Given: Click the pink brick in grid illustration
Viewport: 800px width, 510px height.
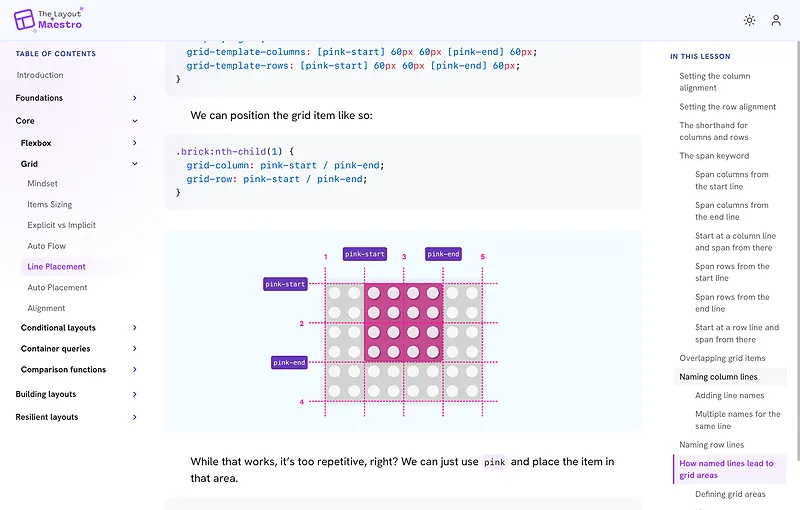Looking at the screenshot, I should click(x=404, y=323).
